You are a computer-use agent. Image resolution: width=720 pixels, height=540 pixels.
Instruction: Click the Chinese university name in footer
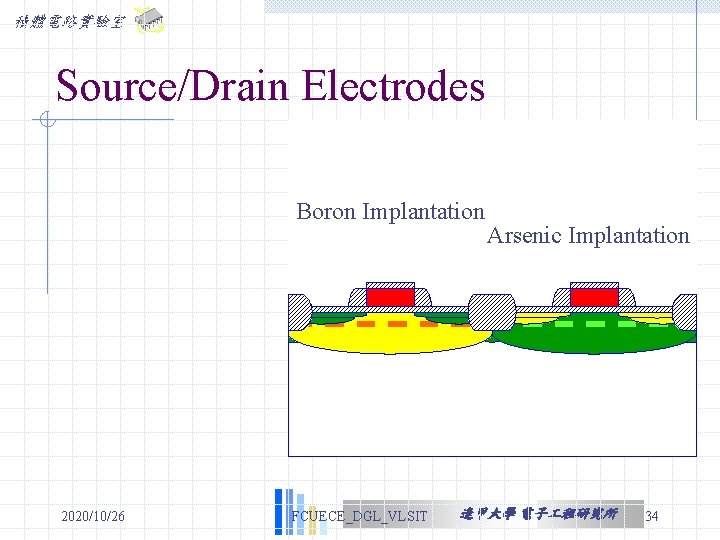(539, 513)
